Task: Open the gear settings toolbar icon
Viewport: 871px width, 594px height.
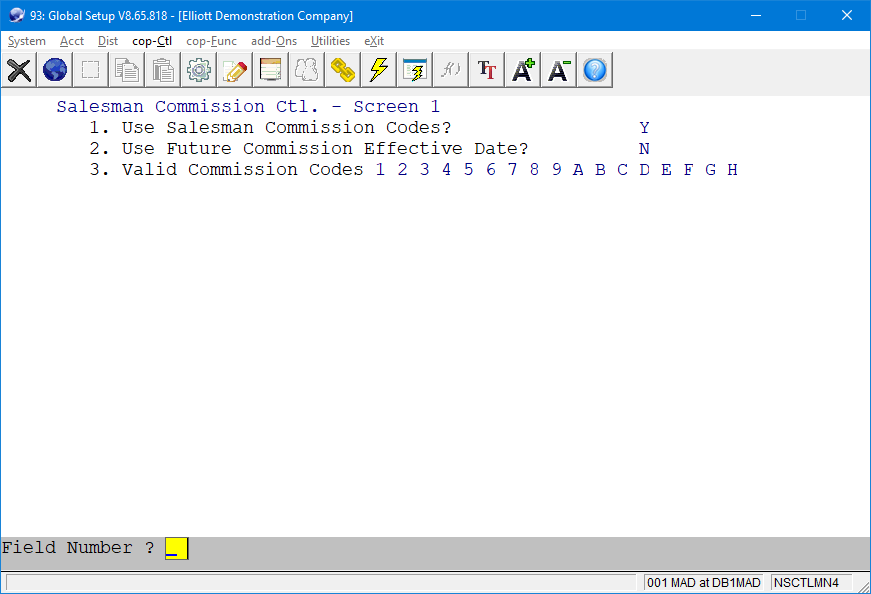Action: (x=199, y=70)
